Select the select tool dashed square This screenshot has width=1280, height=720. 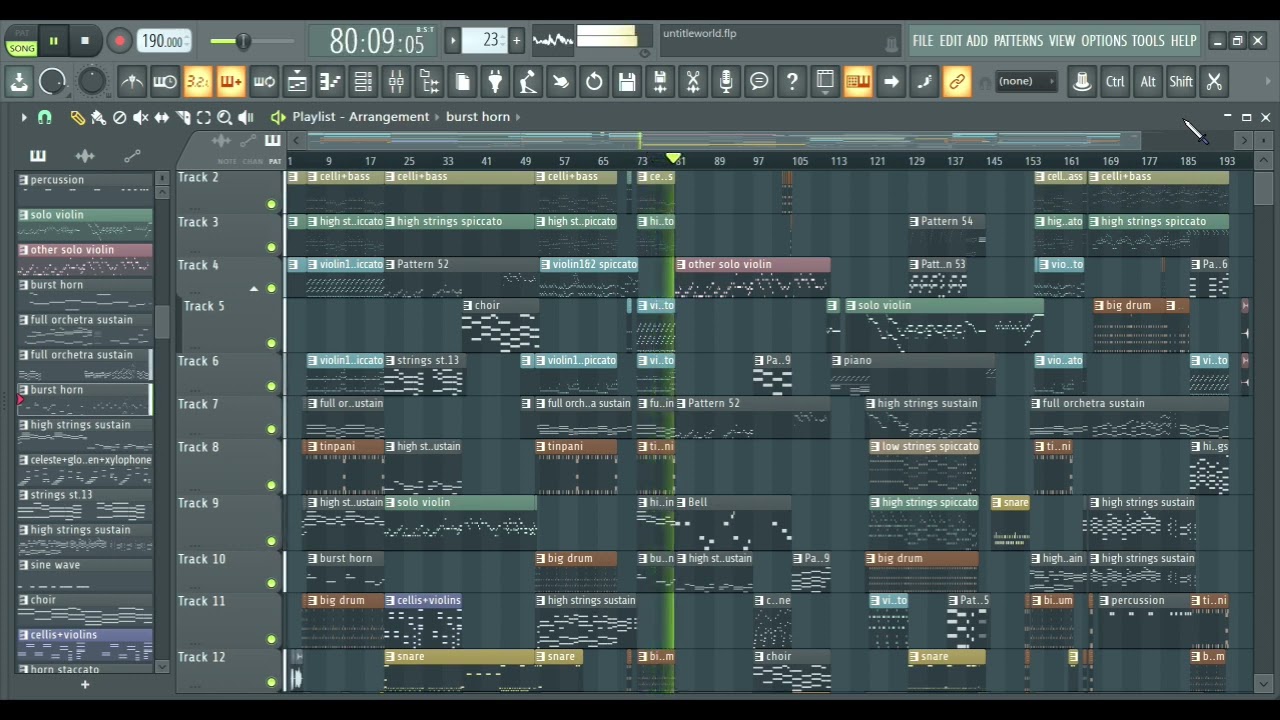click(x=204, y=117)
